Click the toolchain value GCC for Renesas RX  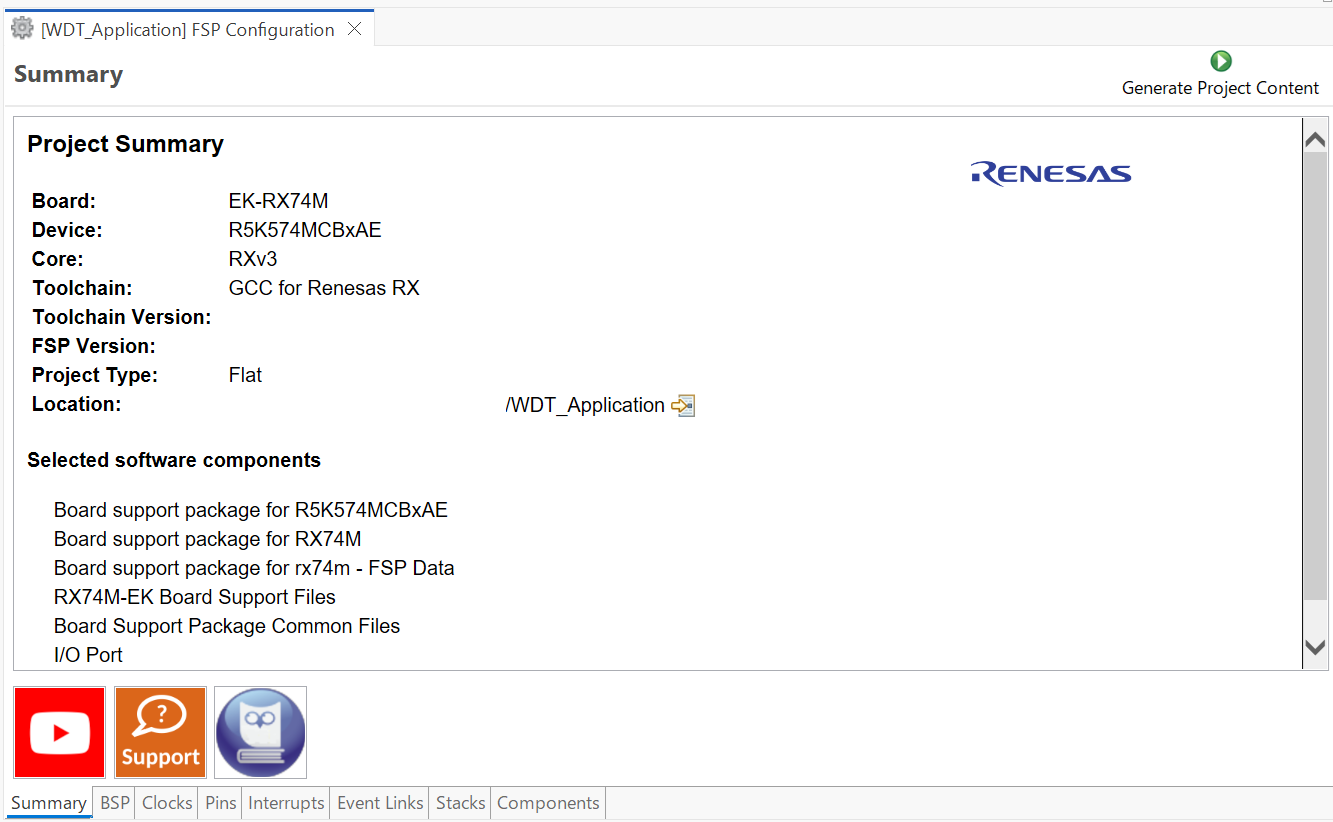(324, 288)
